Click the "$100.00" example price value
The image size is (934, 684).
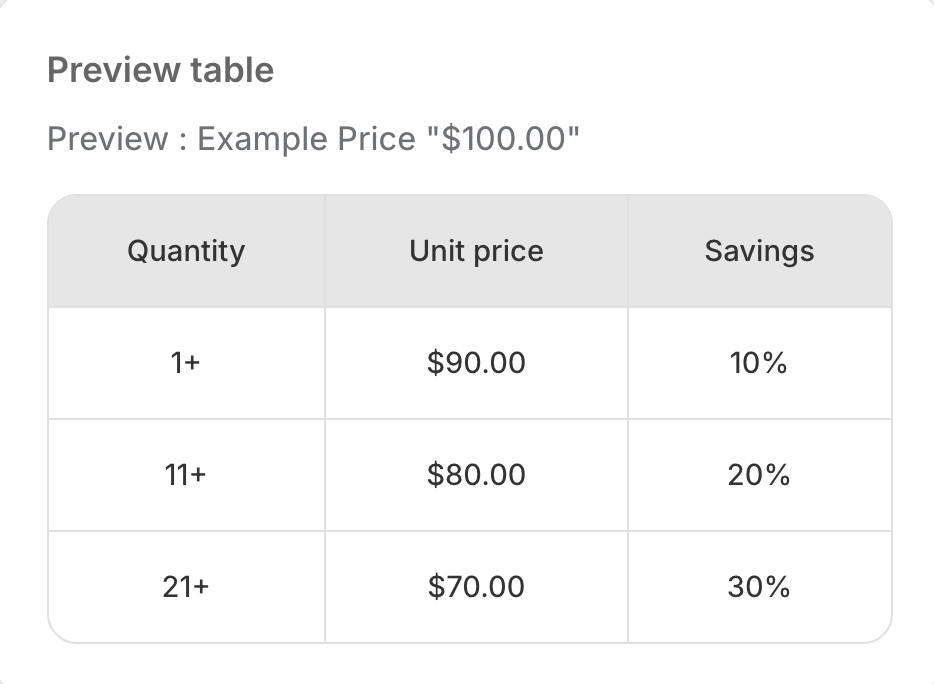click(x=503, y=138)
